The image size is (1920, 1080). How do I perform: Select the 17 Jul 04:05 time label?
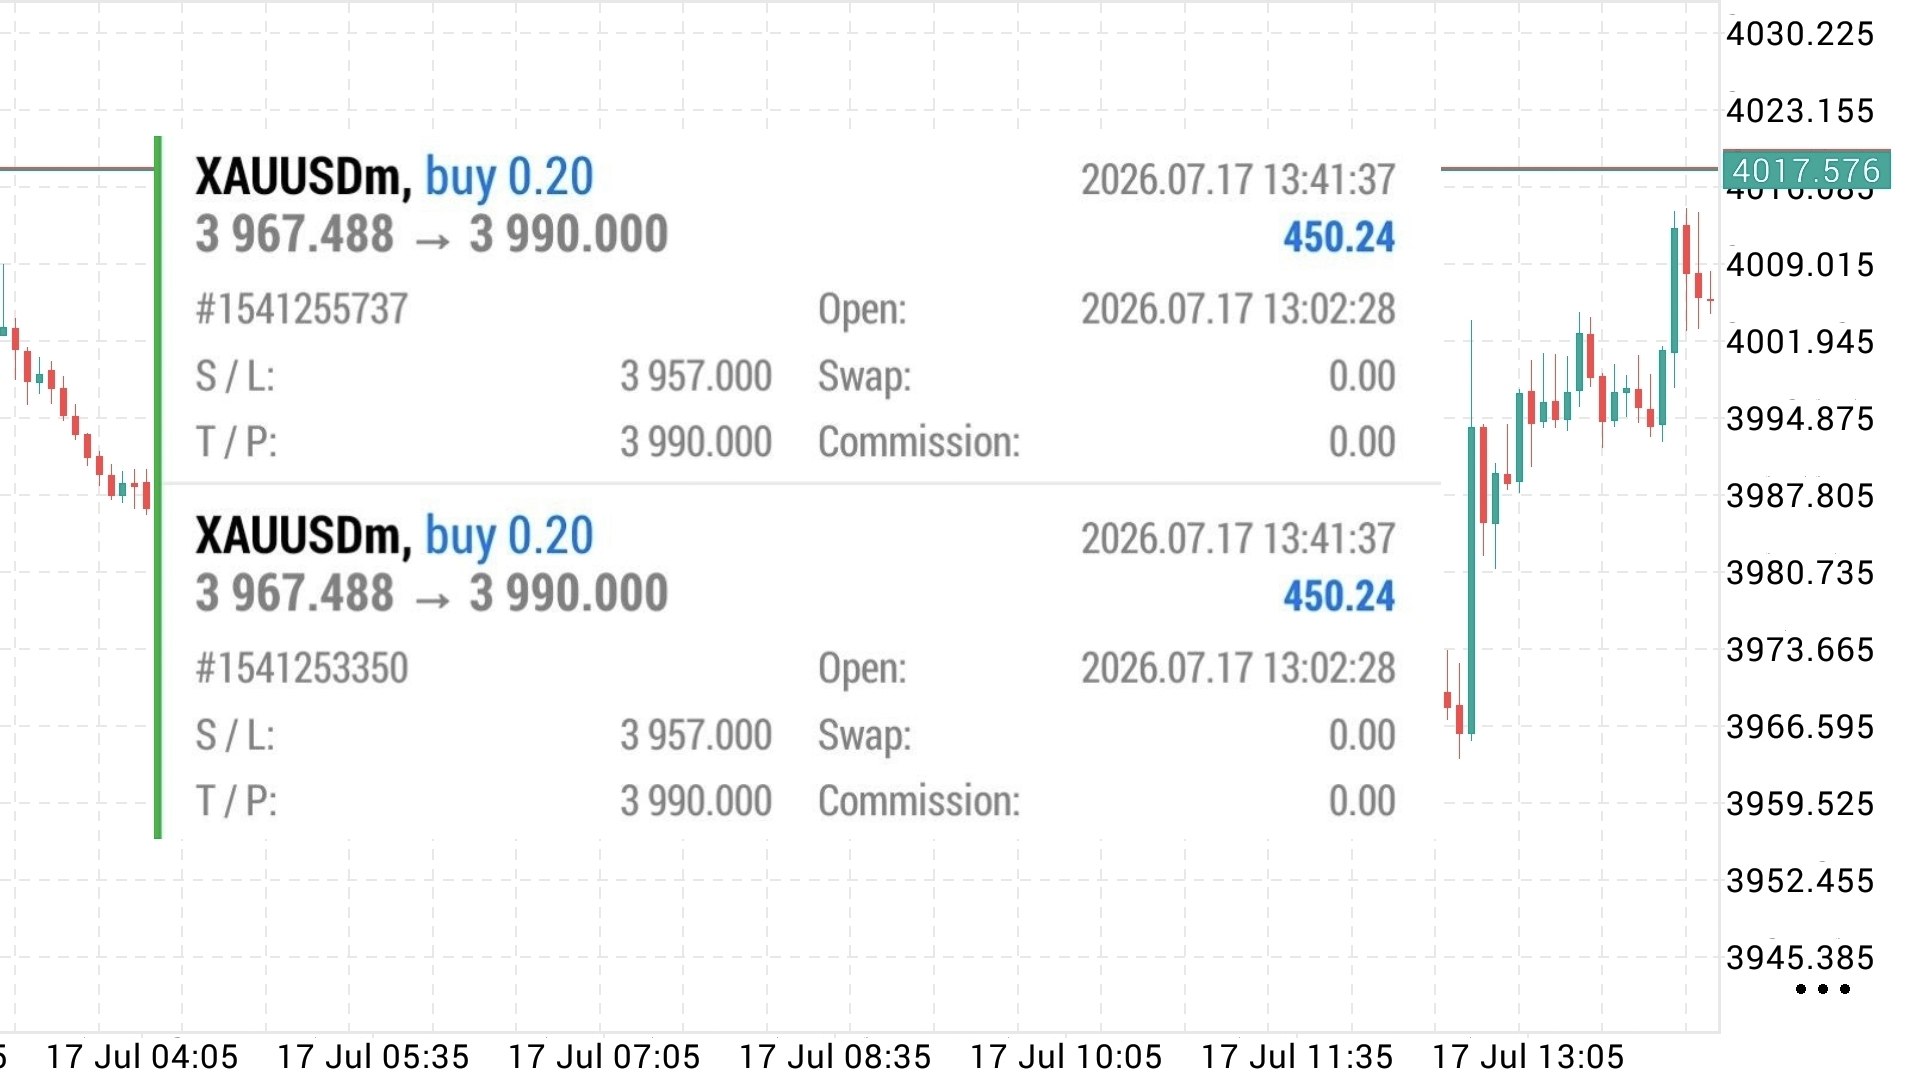click(x=142, y=1057)
